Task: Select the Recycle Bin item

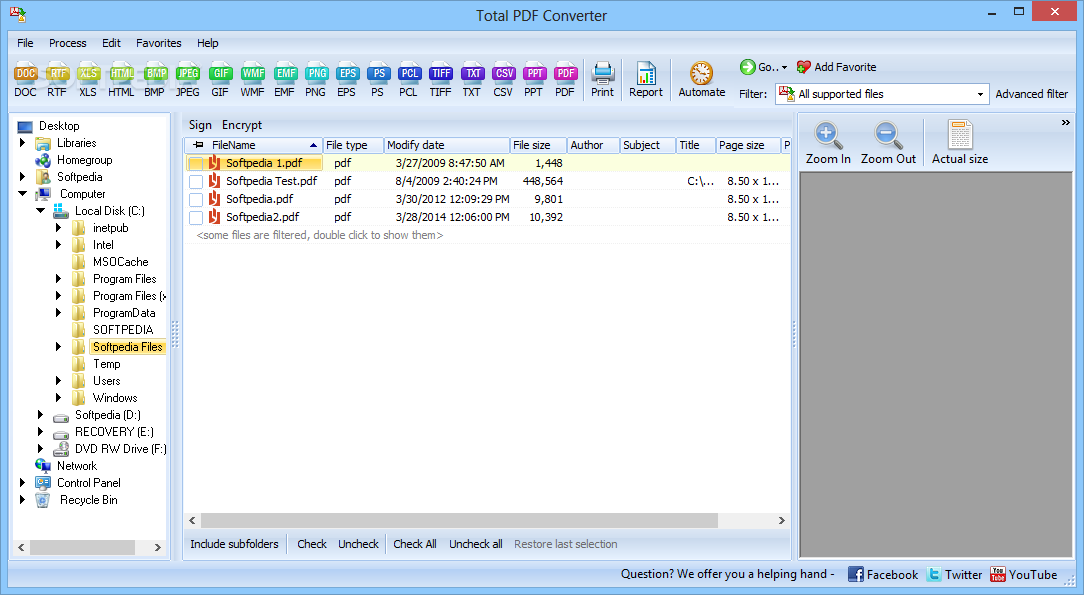Action: pos(88,500)
